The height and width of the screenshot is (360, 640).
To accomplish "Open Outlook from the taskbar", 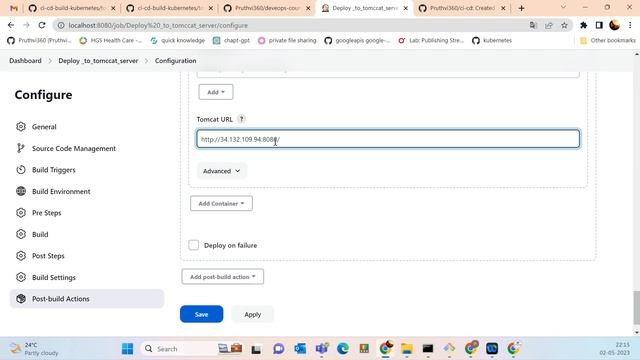I will (300, 349).
